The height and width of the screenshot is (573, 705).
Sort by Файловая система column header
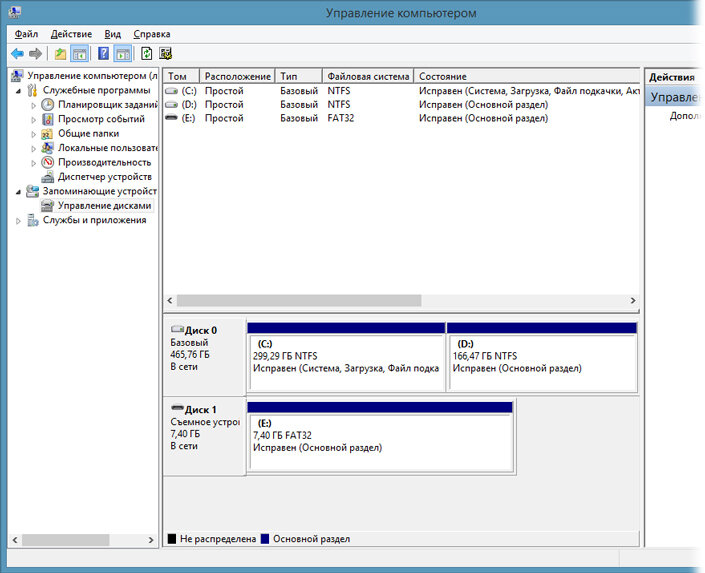(x=368, y=76)
